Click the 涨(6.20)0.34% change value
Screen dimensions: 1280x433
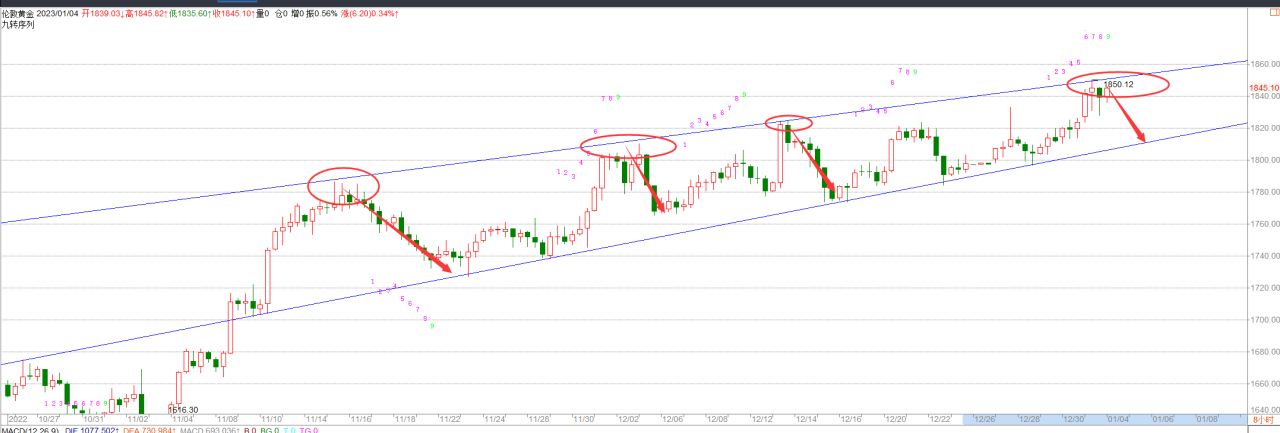(369, 14)
